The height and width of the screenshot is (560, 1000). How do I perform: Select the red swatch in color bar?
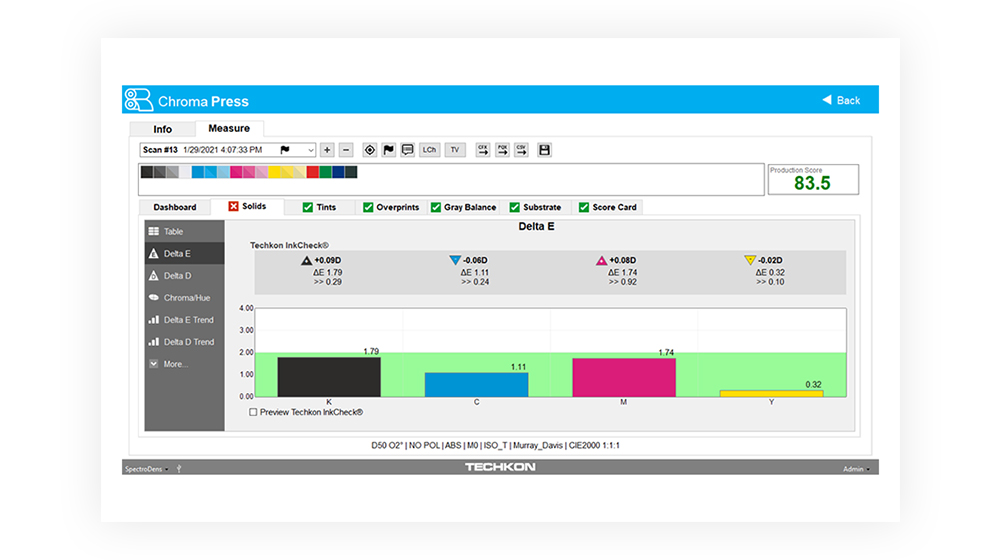(312, 172)
